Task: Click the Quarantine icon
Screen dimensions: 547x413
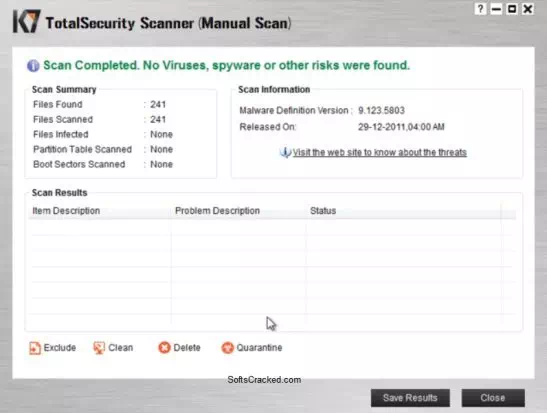Action: tap(227, 347)
